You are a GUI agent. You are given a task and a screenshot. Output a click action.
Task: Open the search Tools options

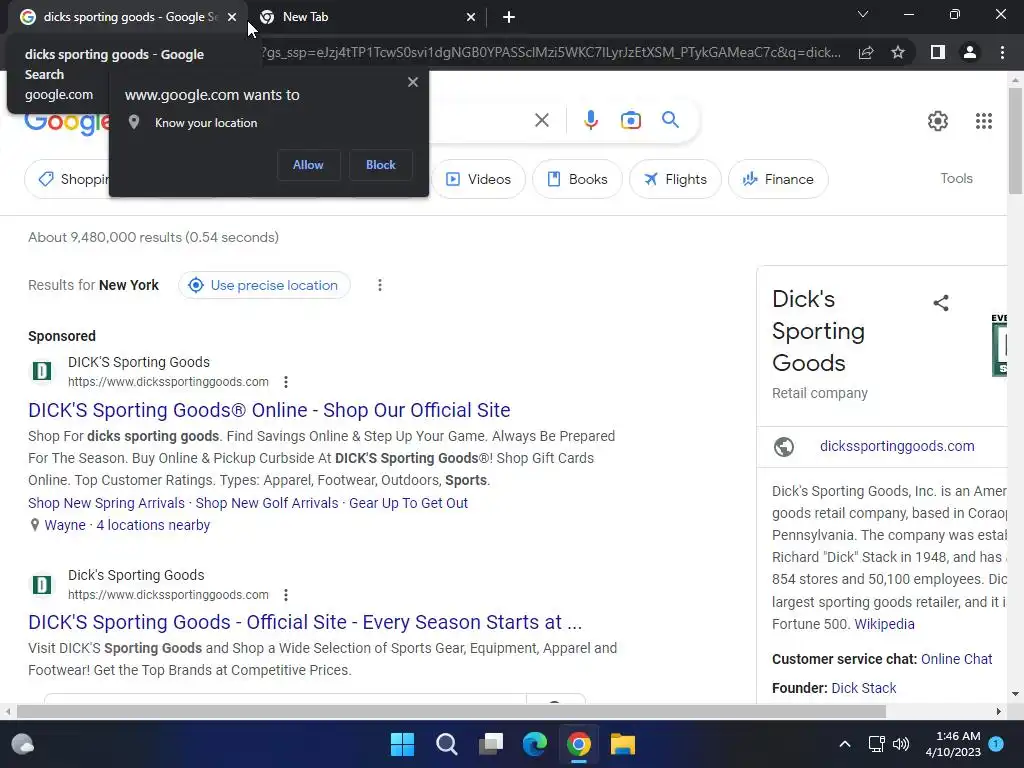(x=956, y=178)
